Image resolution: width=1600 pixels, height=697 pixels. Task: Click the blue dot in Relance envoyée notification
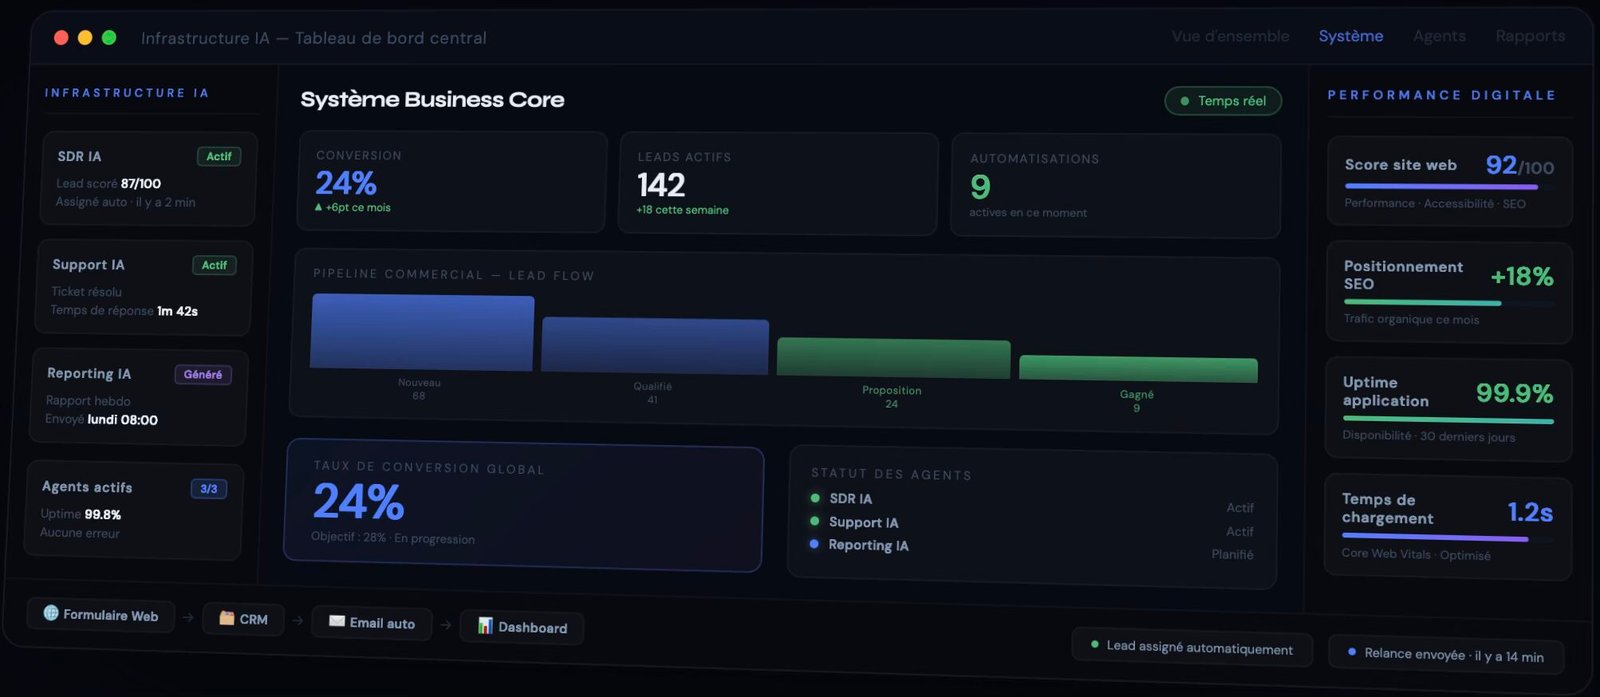[x=1352, y=652]
